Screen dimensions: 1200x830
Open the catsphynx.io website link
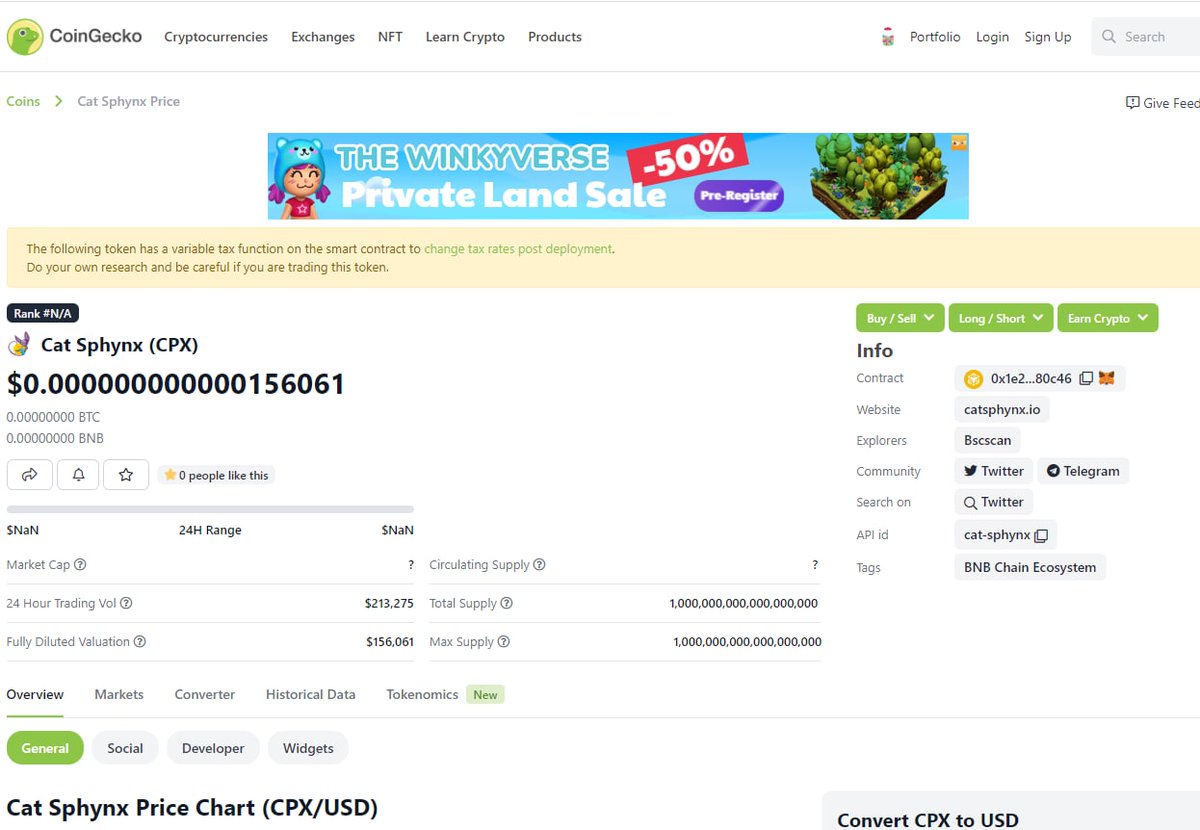pos(1002,410)
